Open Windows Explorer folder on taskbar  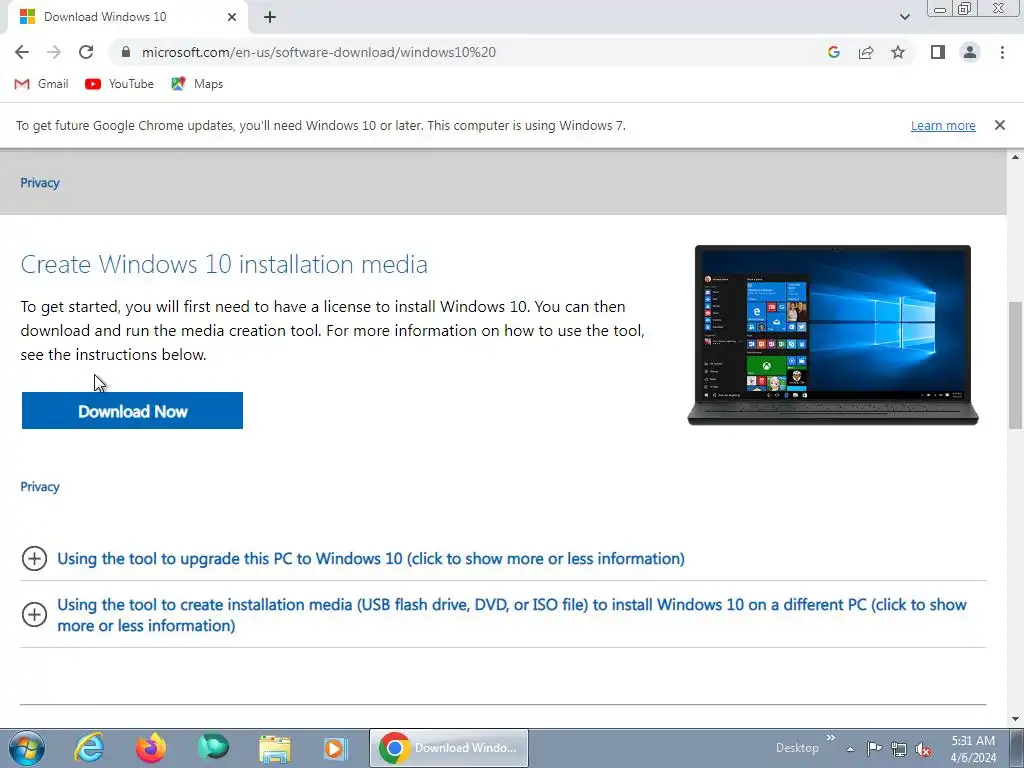coord(275,748)
